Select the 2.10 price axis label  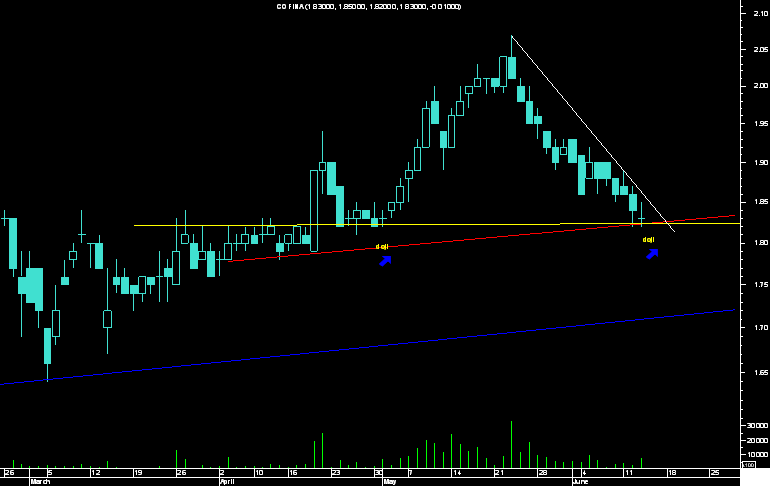[761, 13]
